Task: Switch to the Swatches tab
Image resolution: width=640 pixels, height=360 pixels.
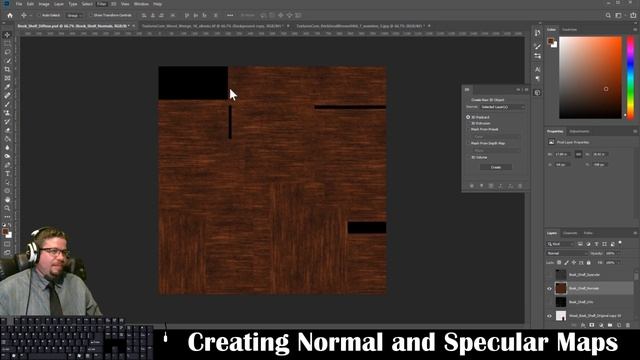Action: point(569,30)
